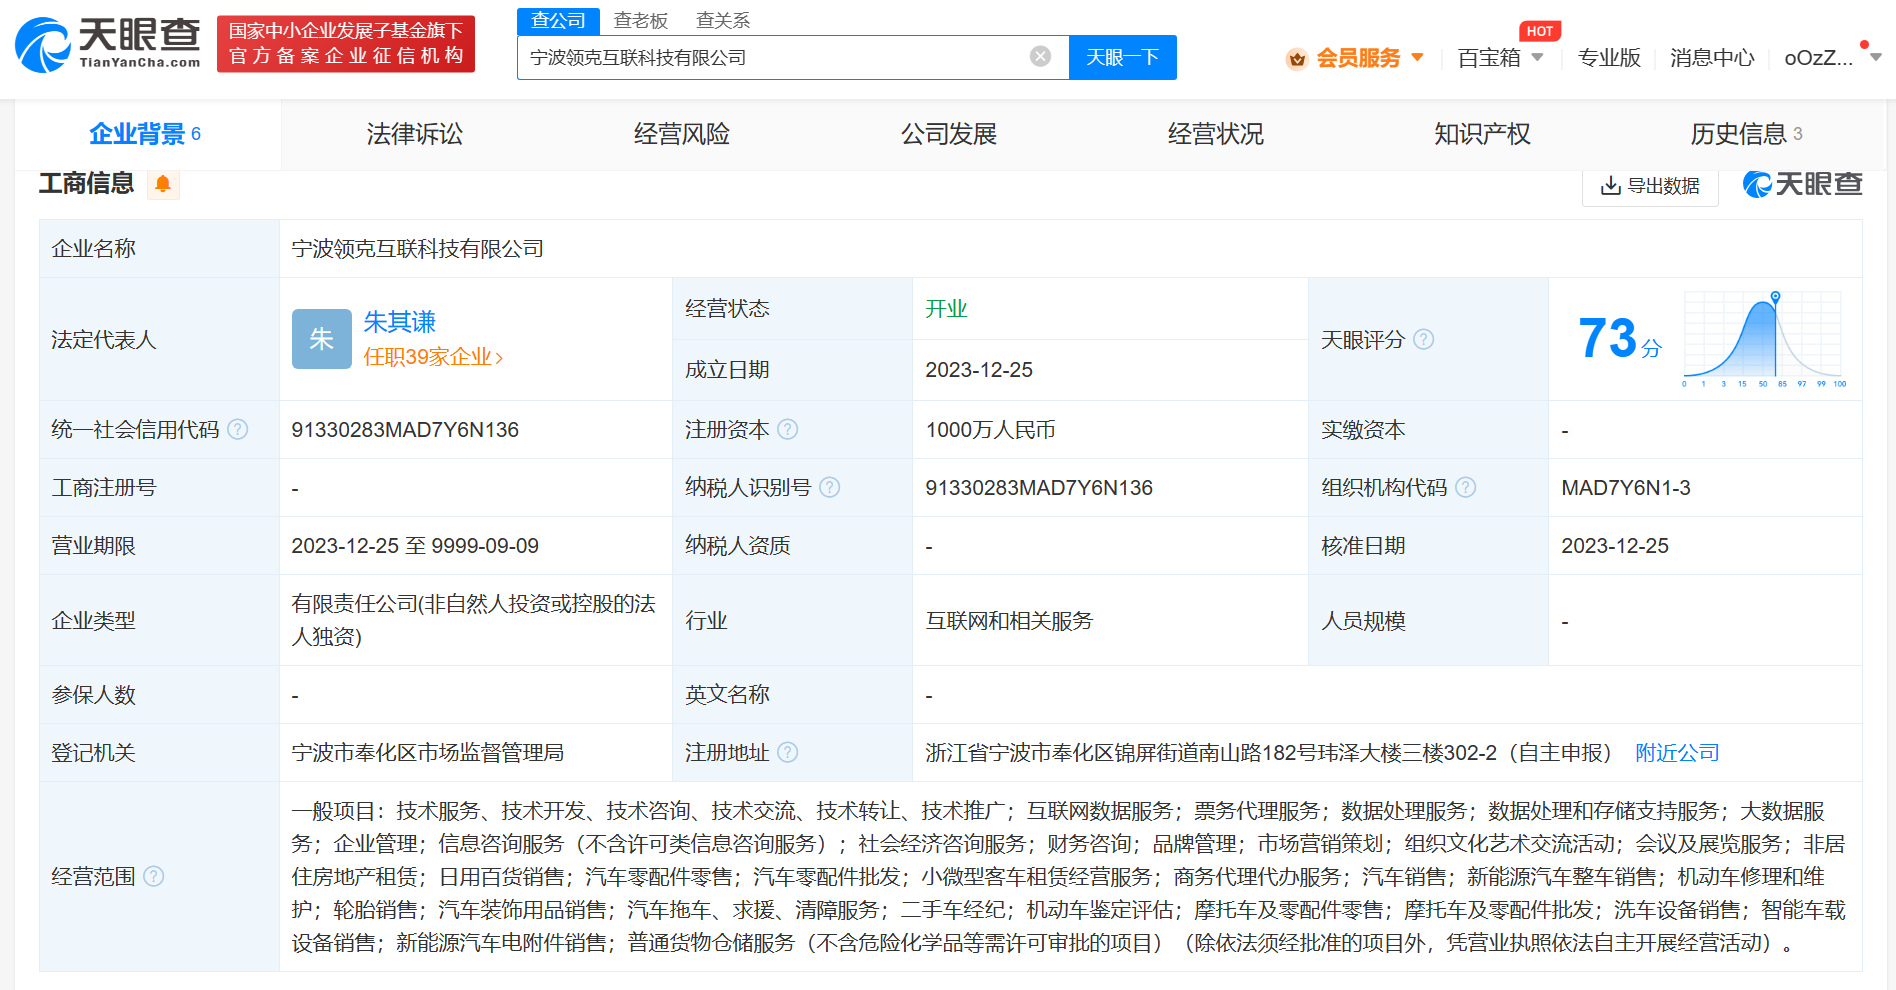The height and width of the screenshot is (990, 1896).
Task: Click help icon beside 经营范围
Action: 154,877
